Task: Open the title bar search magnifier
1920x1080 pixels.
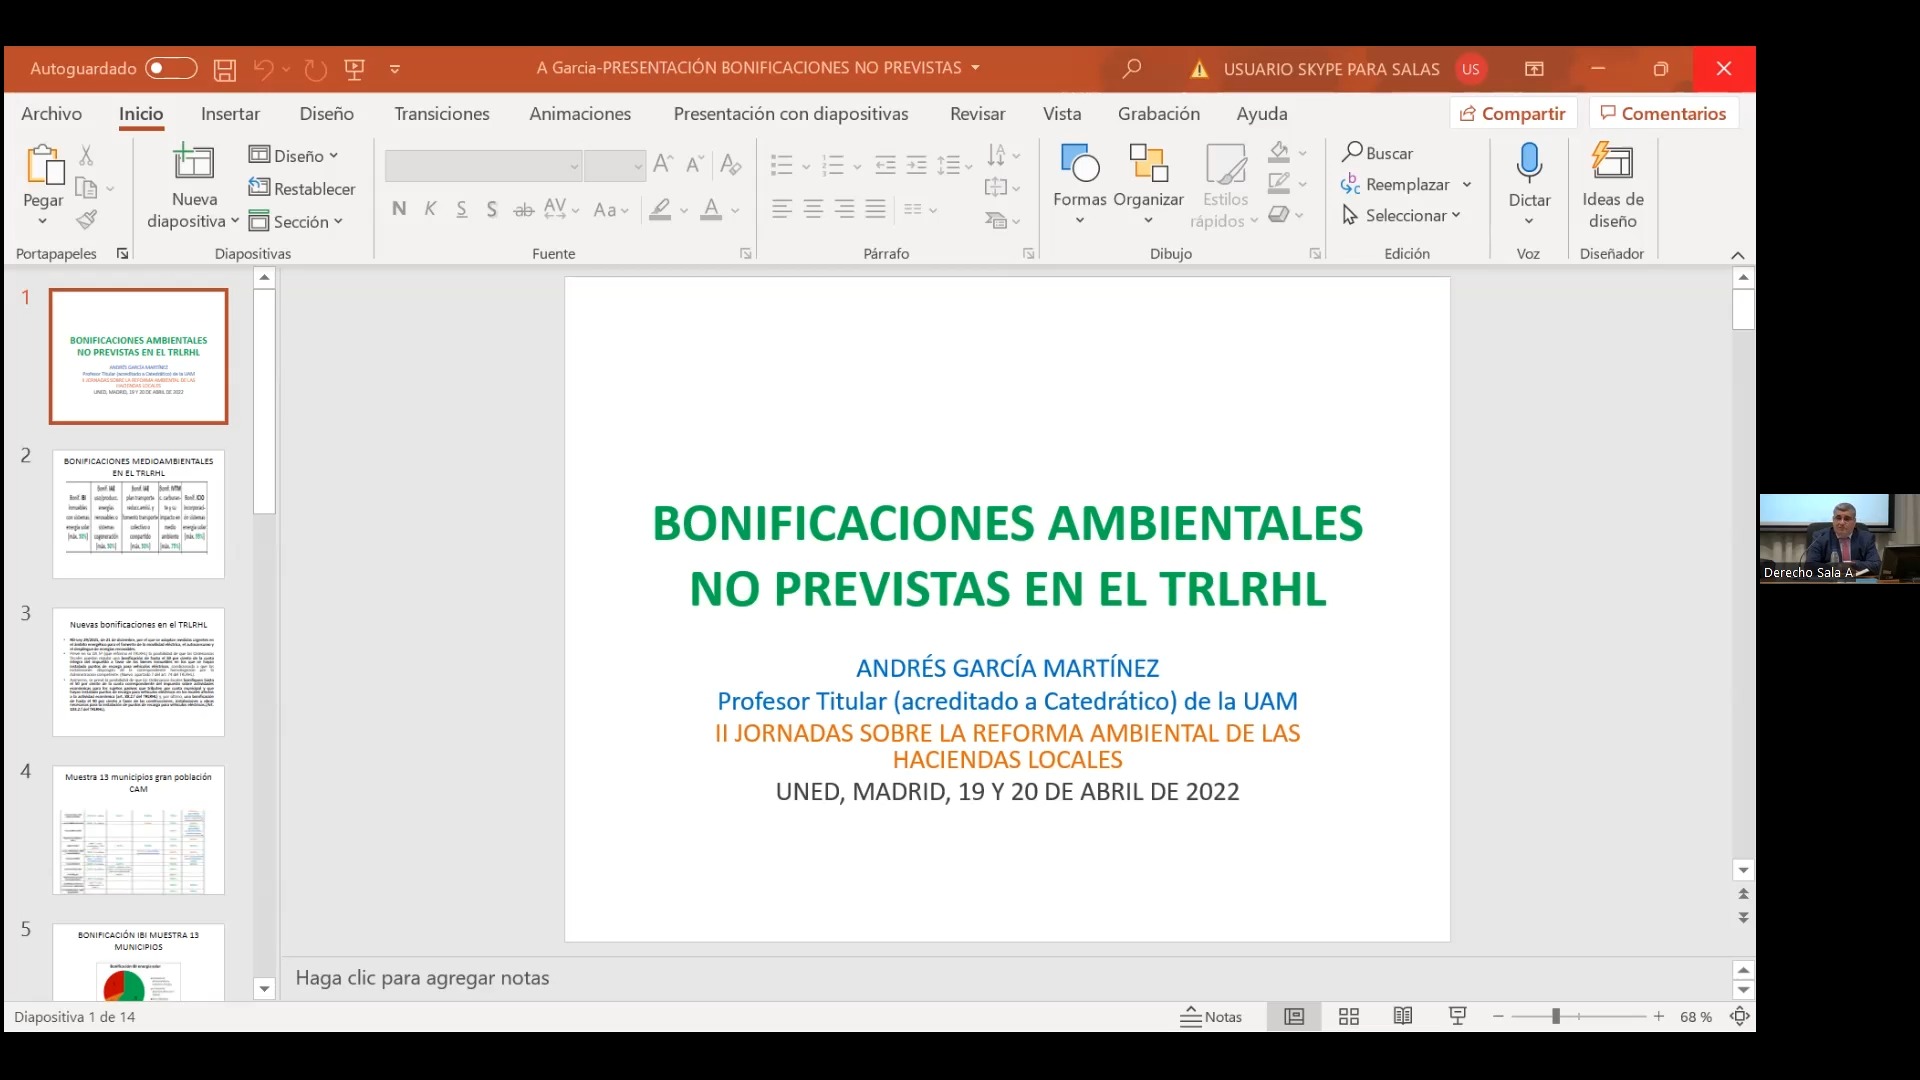Action: point(1132,68)
